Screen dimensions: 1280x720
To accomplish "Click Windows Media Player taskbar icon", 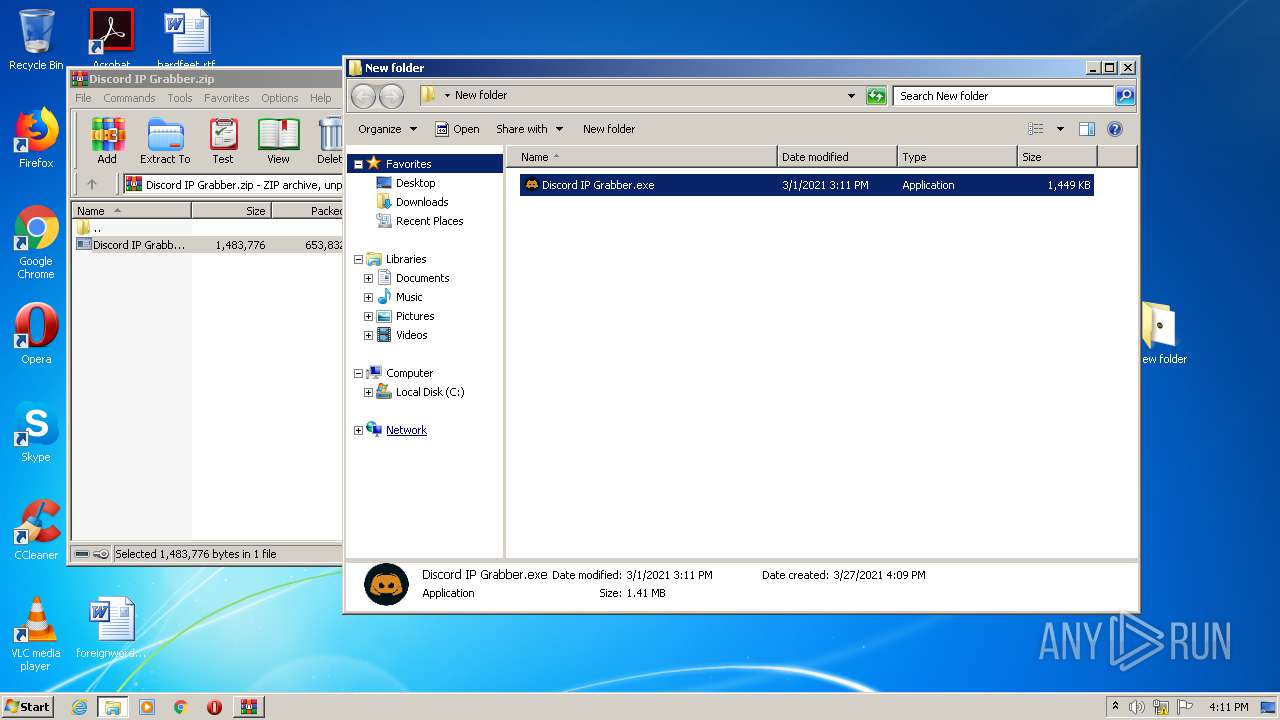I will [147, 707].
